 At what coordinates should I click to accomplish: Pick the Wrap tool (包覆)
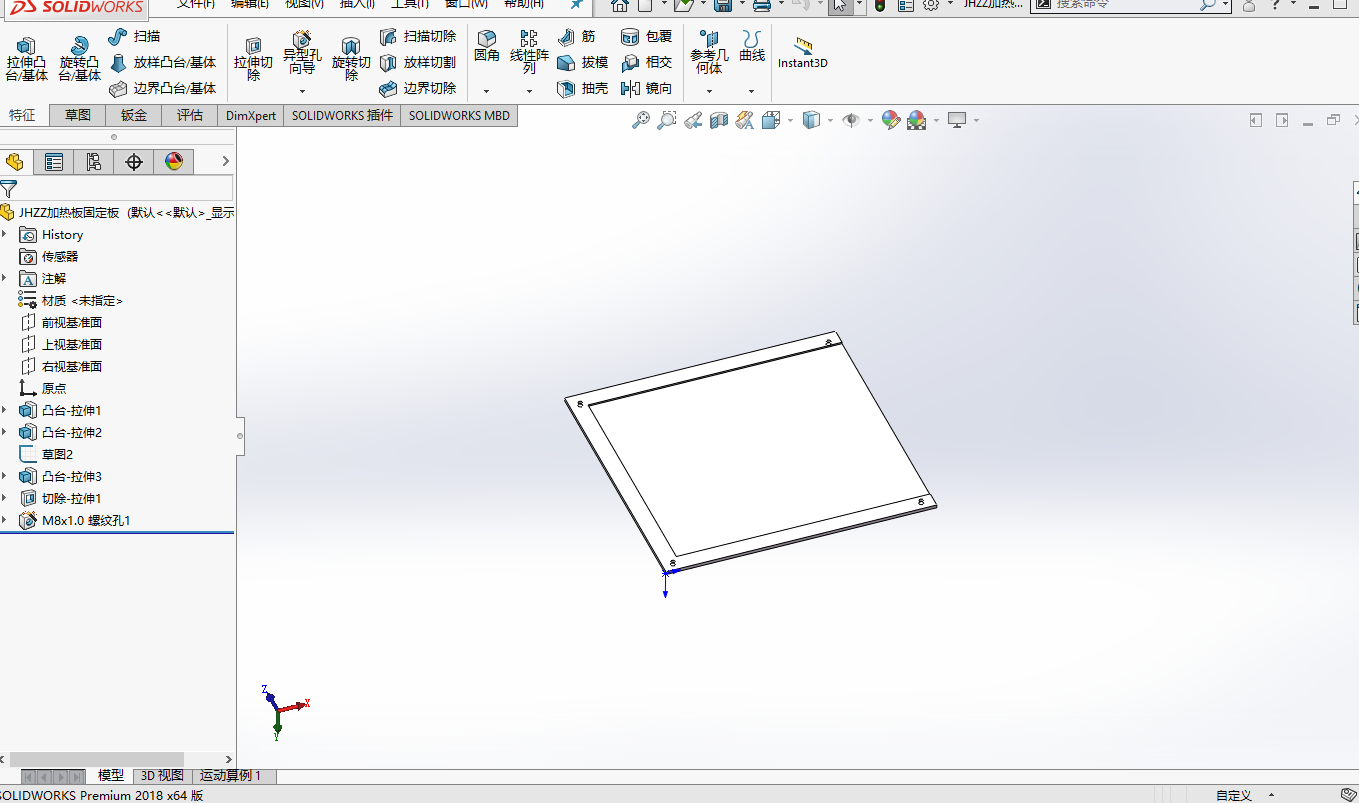646,36
